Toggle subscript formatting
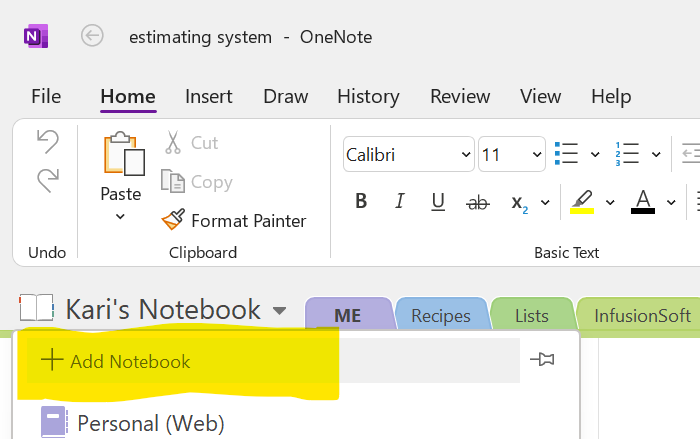The width and height of the screenshot is (700, 439). point(519,203)
